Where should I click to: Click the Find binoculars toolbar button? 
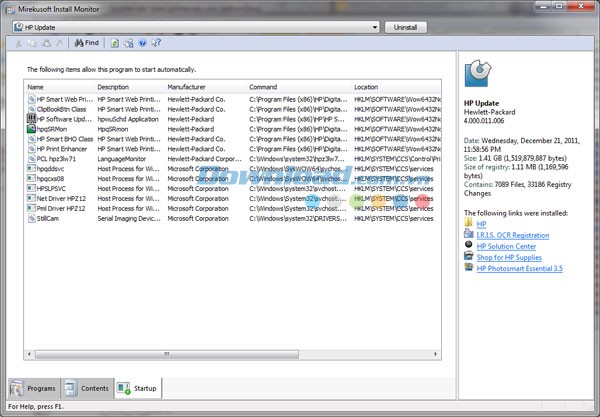[86, 43]
